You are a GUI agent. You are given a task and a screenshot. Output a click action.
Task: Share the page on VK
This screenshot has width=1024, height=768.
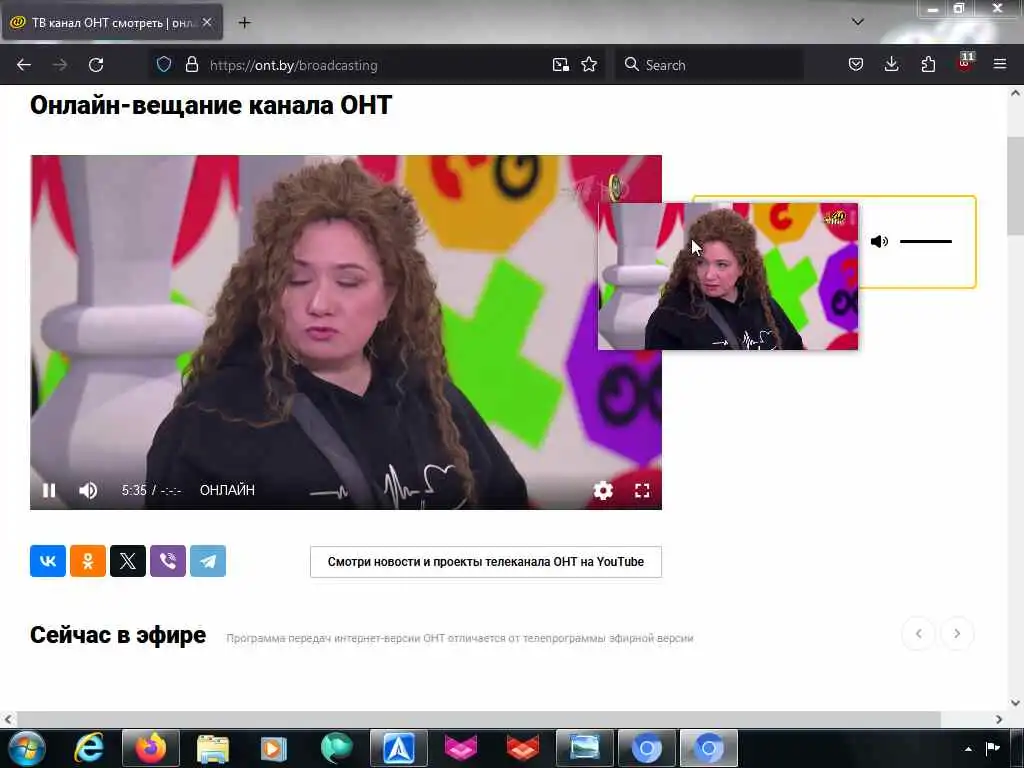[x=48, y=561]
